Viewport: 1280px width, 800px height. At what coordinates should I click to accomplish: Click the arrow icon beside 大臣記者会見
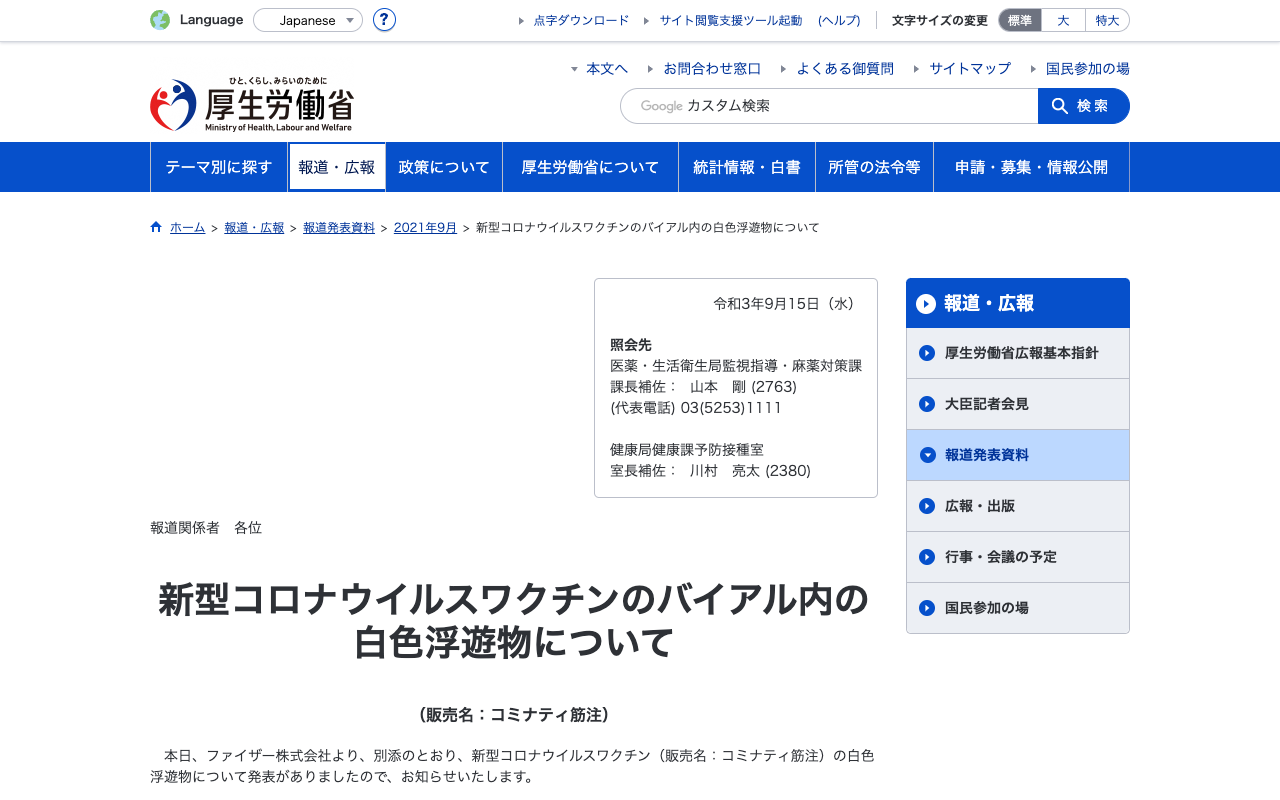pos(927,404)
